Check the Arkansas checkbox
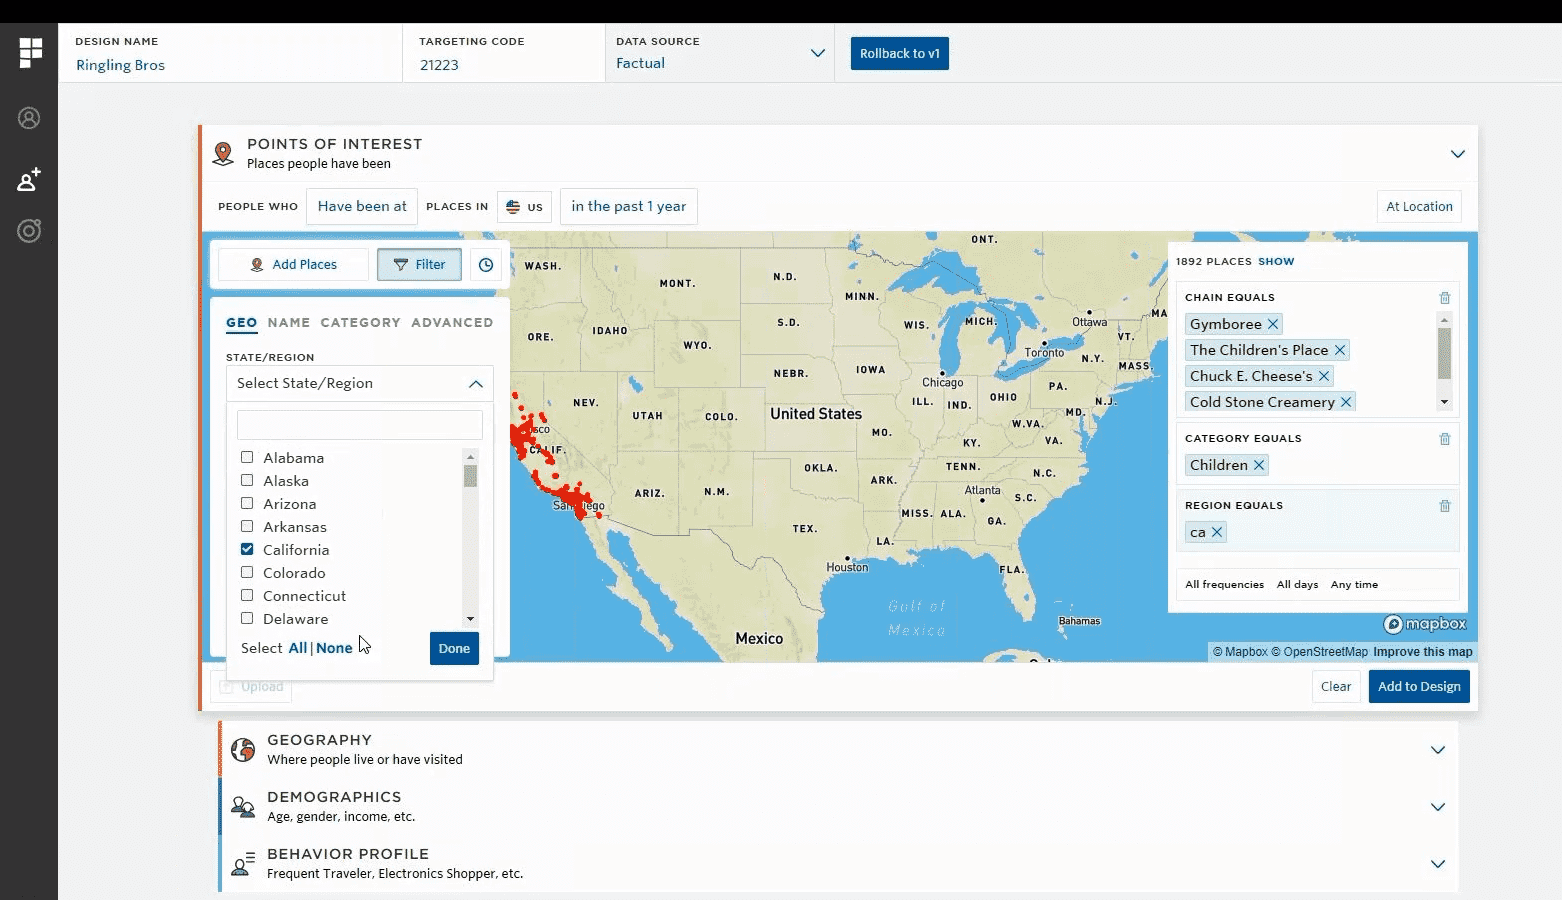1562x900 pixels. pyautogui.click(x=247, y=526)
